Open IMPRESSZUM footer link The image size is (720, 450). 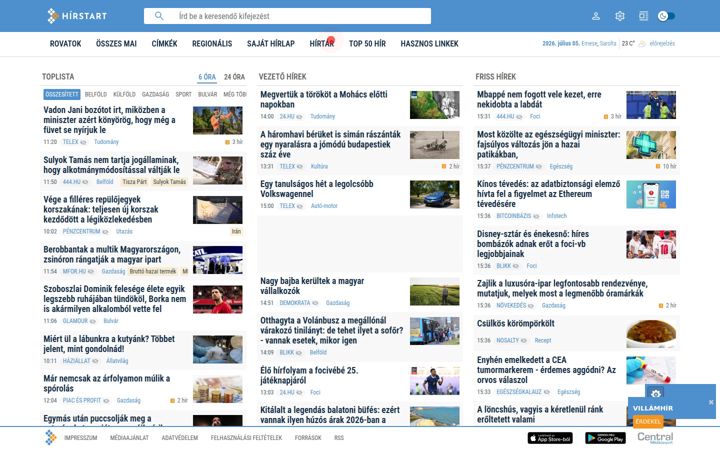point(81,438)
